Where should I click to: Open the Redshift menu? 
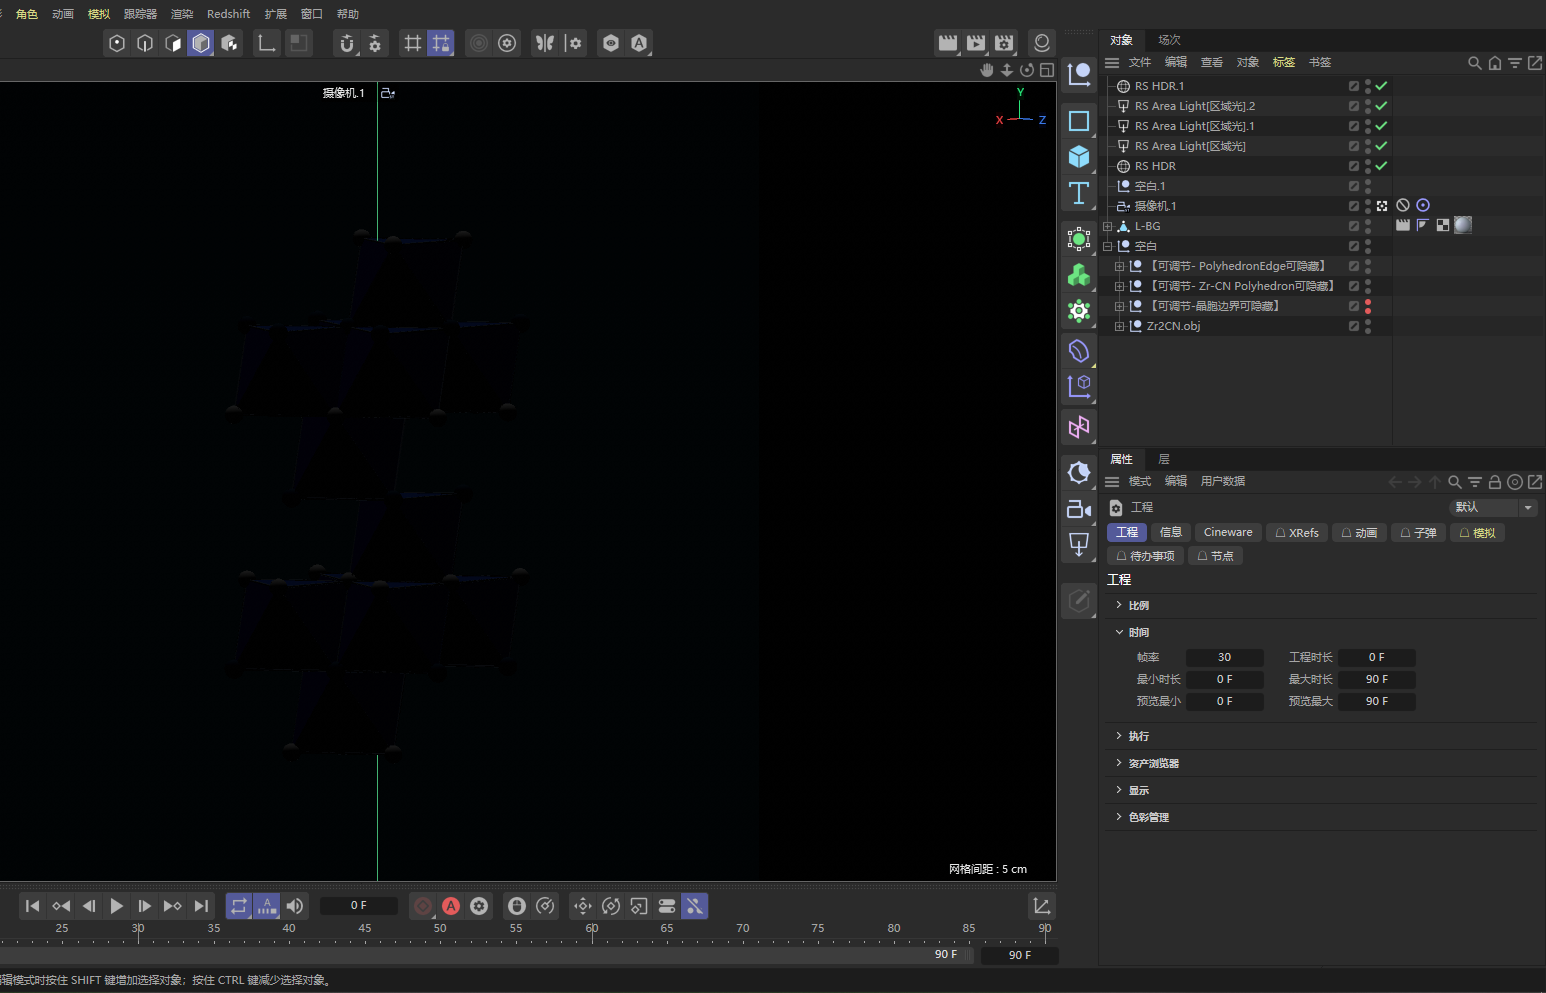coord(228,14)
